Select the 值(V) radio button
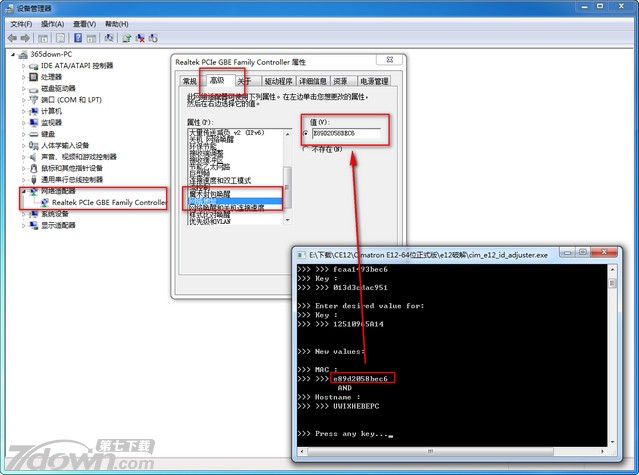 click(x=306, y=133)
